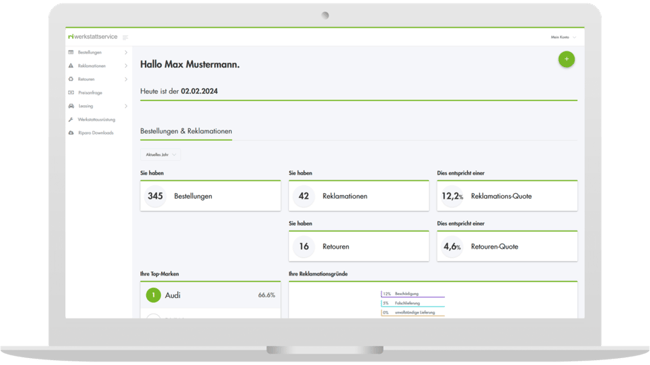Open the Mein Konto account dropdown
The width and height of the screenshot is (650, 365).
pyautogui.click(x=563, y=37)
